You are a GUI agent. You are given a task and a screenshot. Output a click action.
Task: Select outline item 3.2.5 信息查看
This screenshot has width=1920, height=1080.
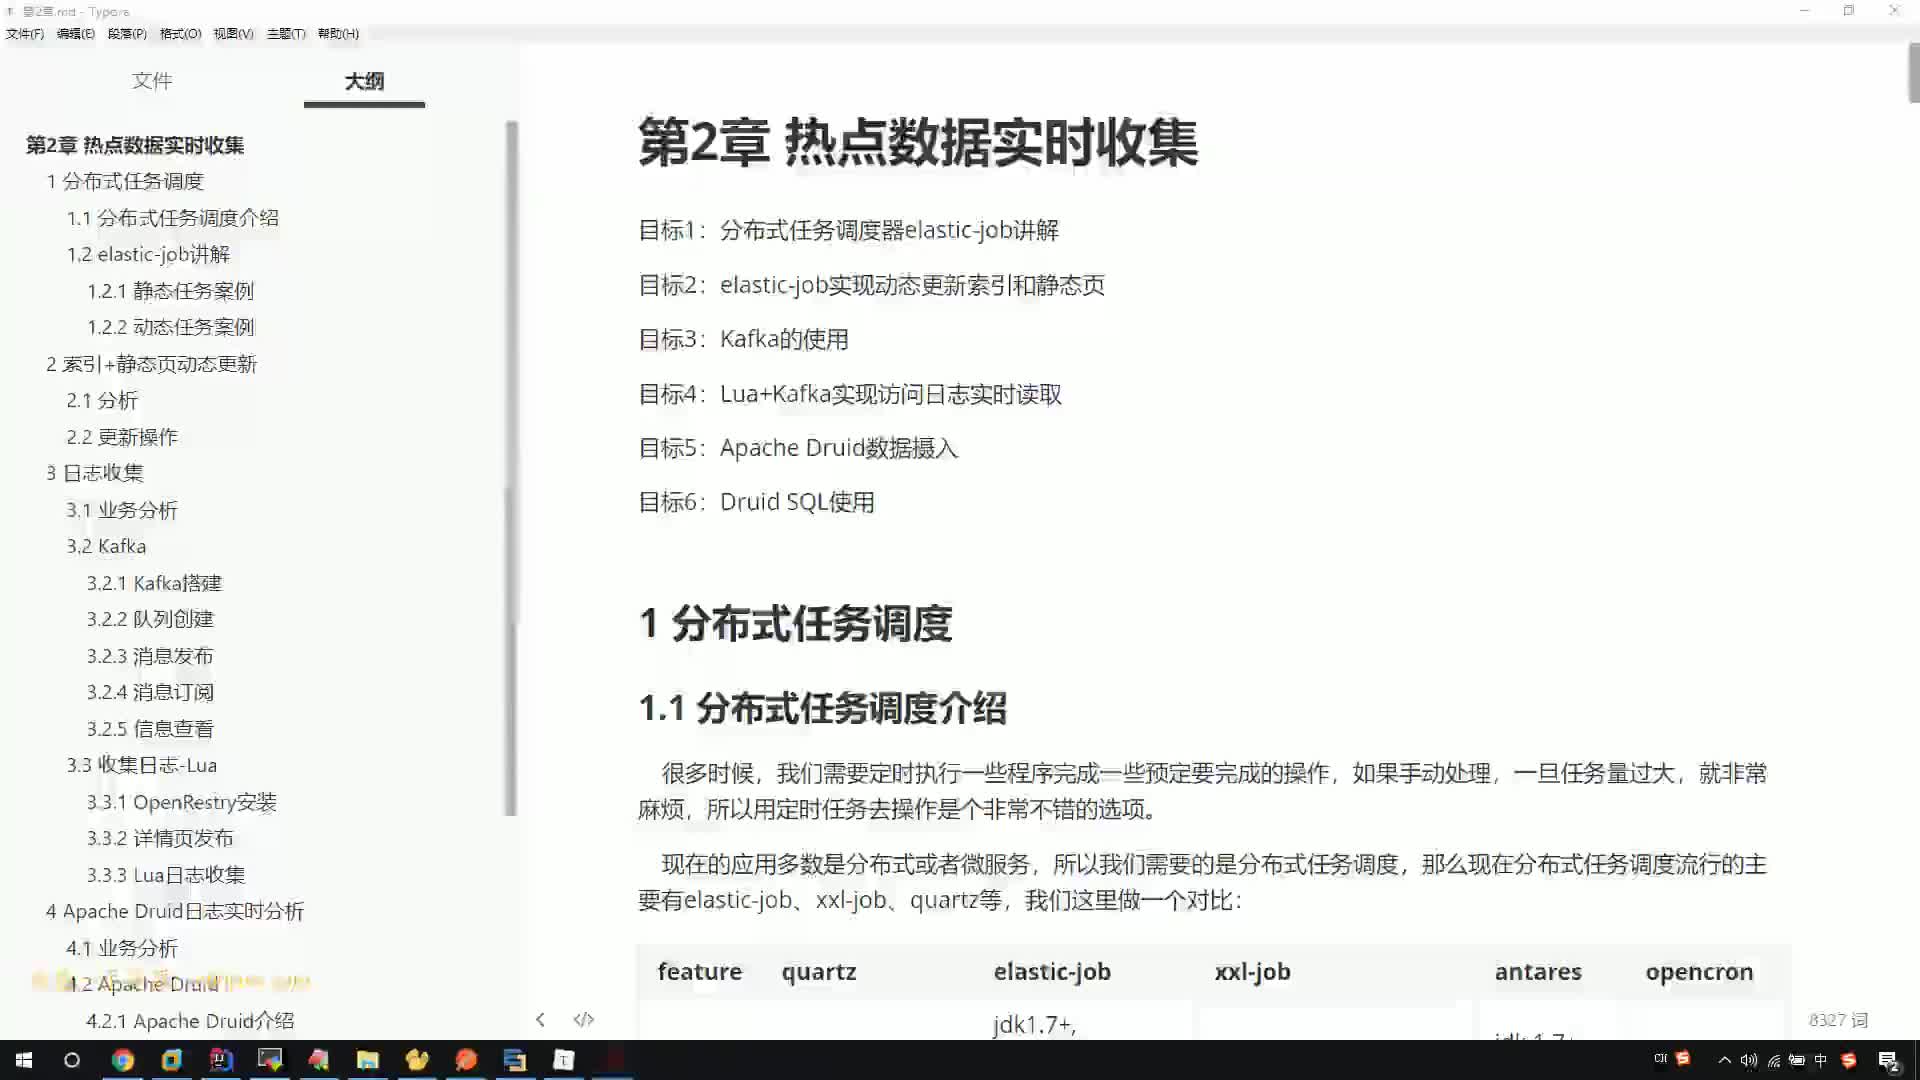[150, 729]
